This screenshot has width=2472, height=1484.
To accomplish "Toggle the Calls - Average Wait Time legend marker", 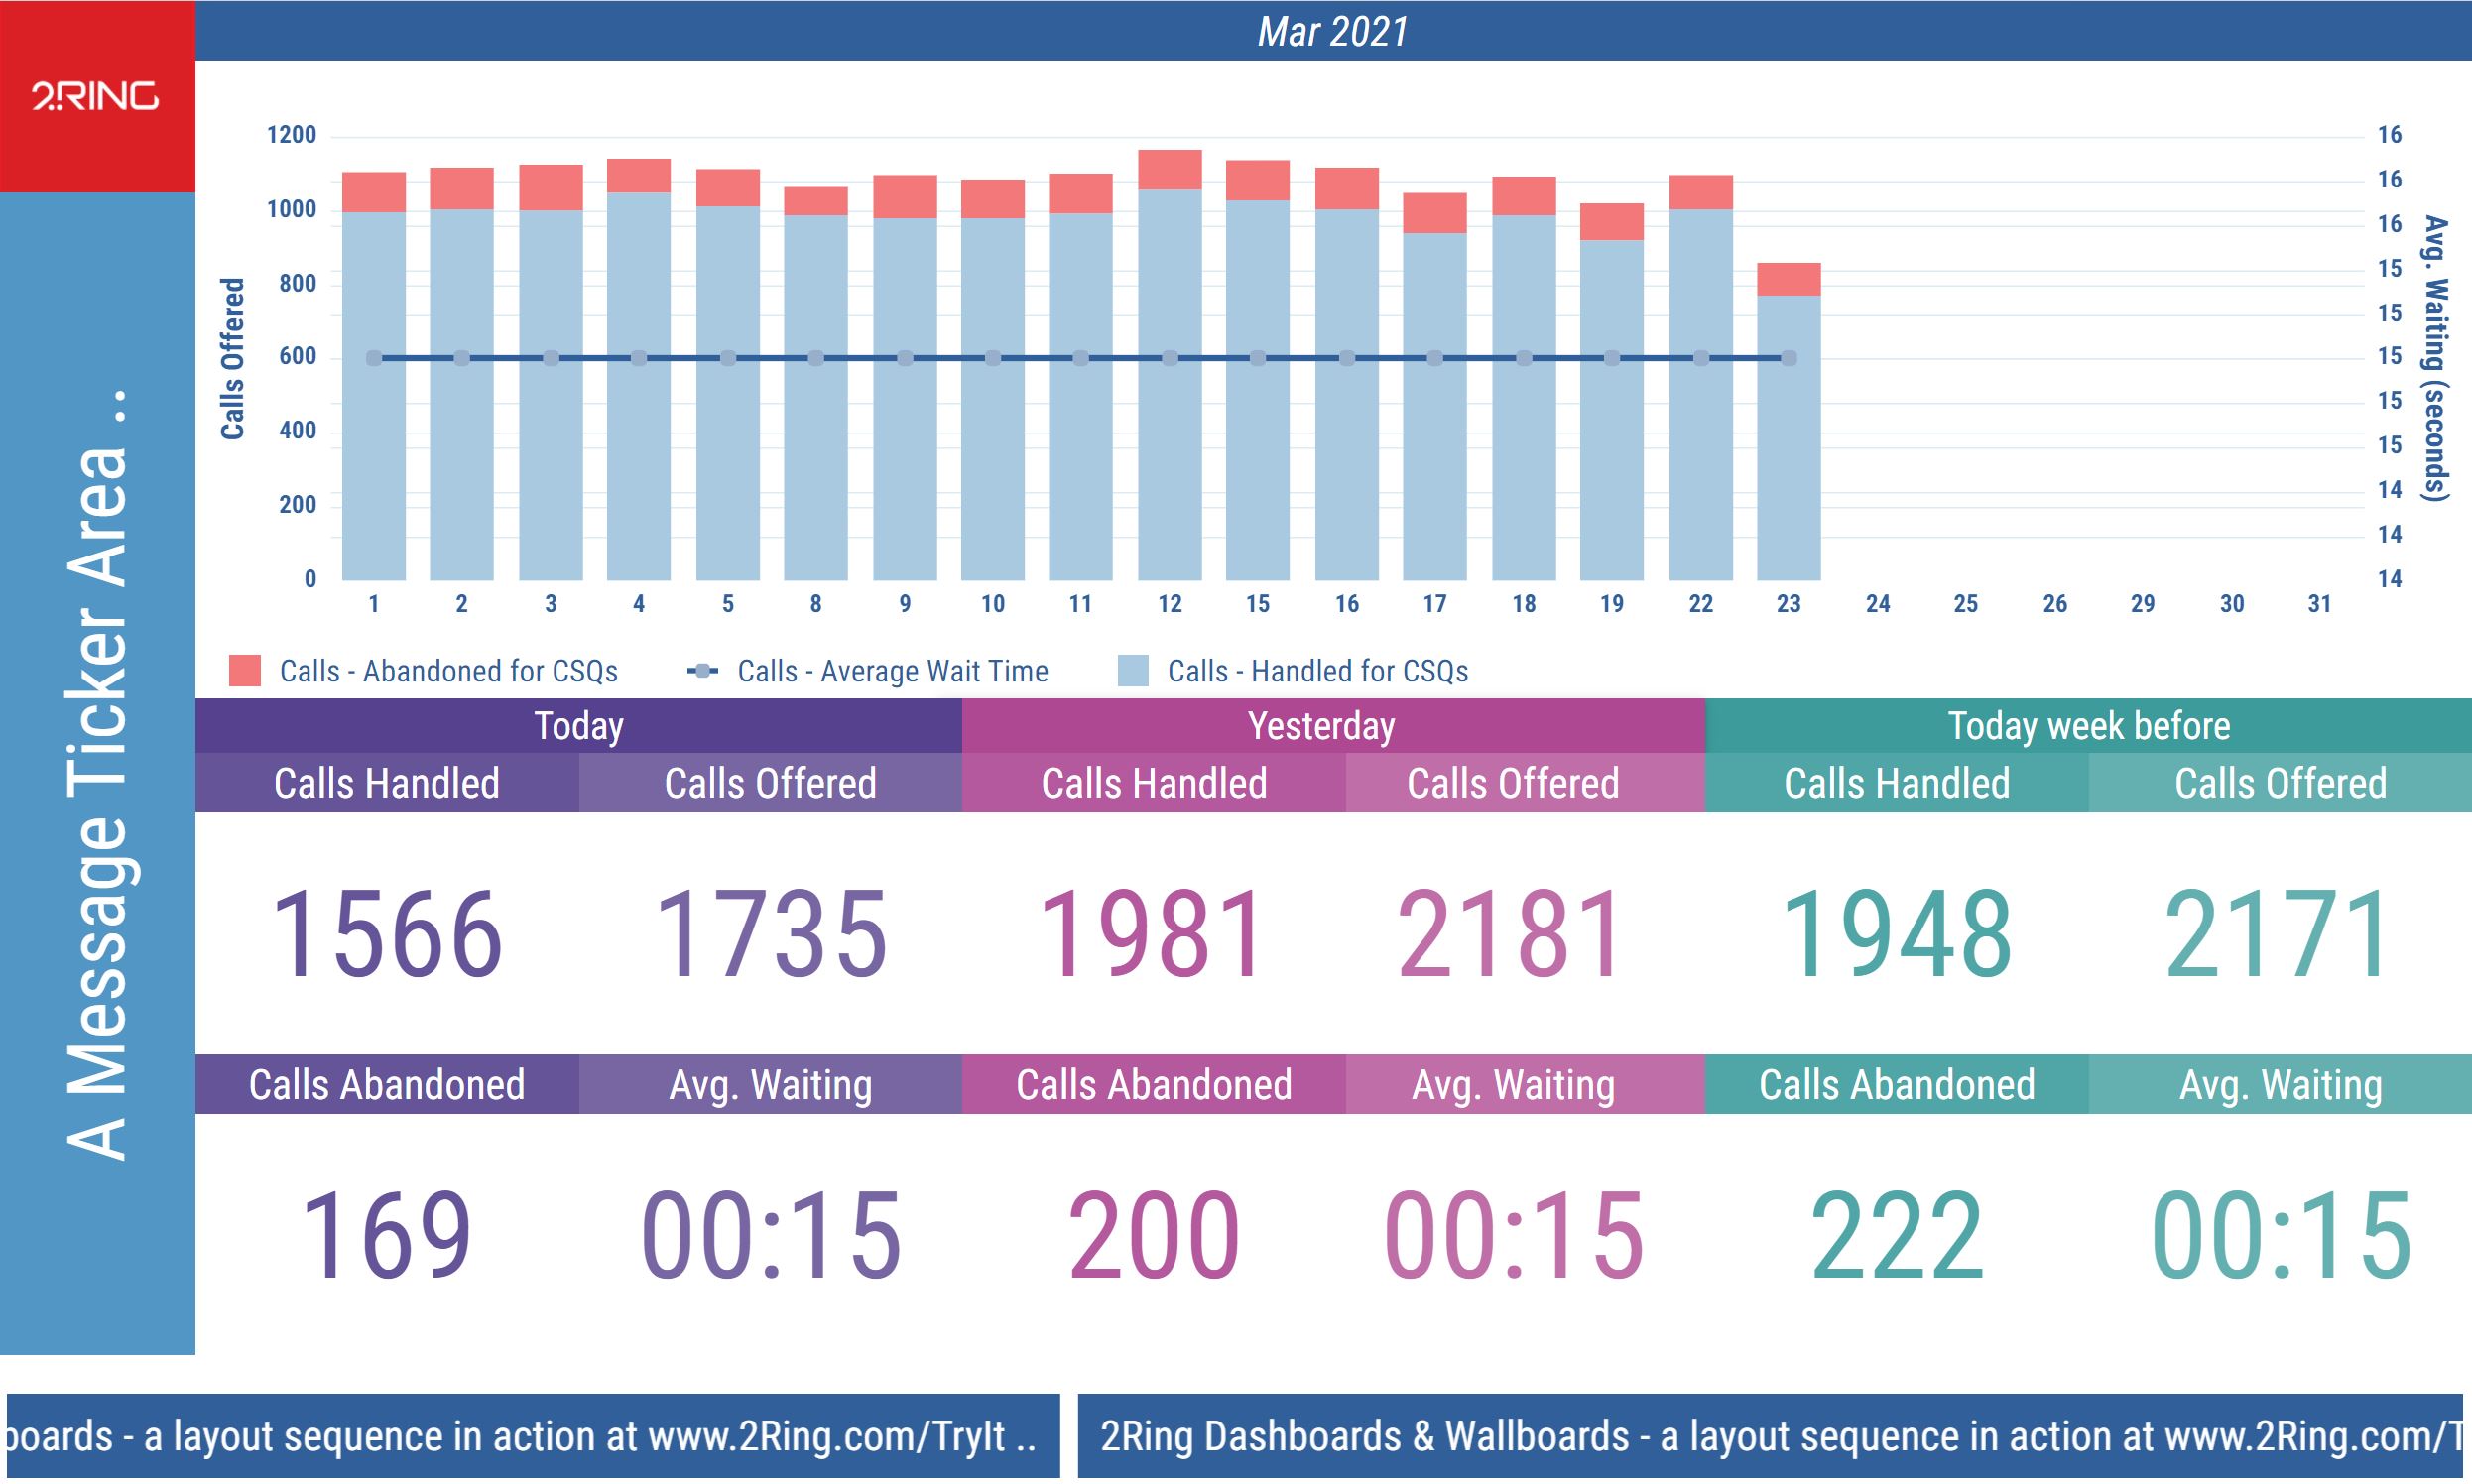I will [x=703, y=671].
